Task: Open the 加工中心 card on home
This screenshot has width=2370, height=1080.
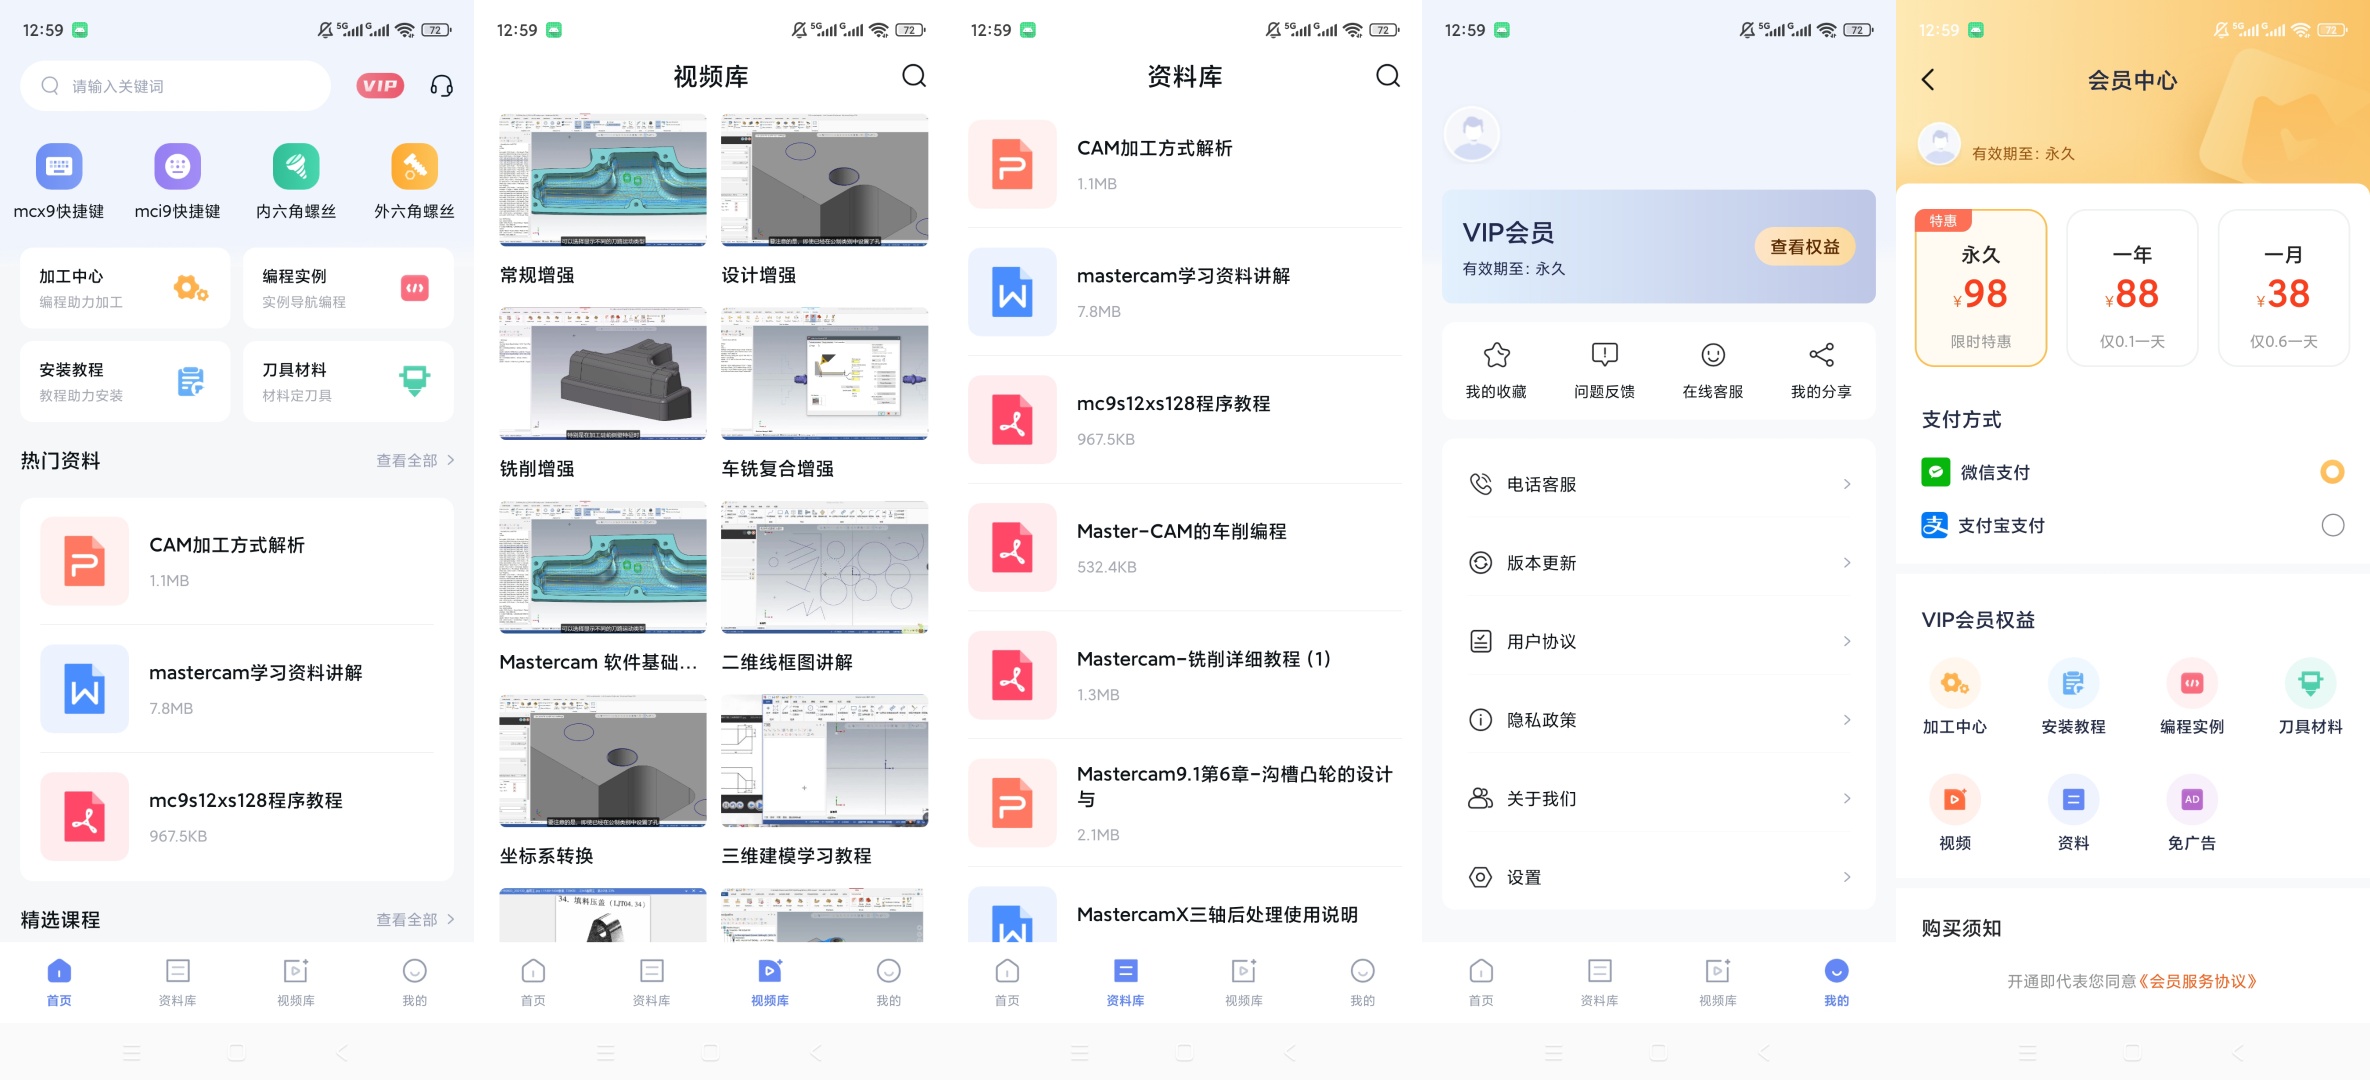Action: point(125,288)
